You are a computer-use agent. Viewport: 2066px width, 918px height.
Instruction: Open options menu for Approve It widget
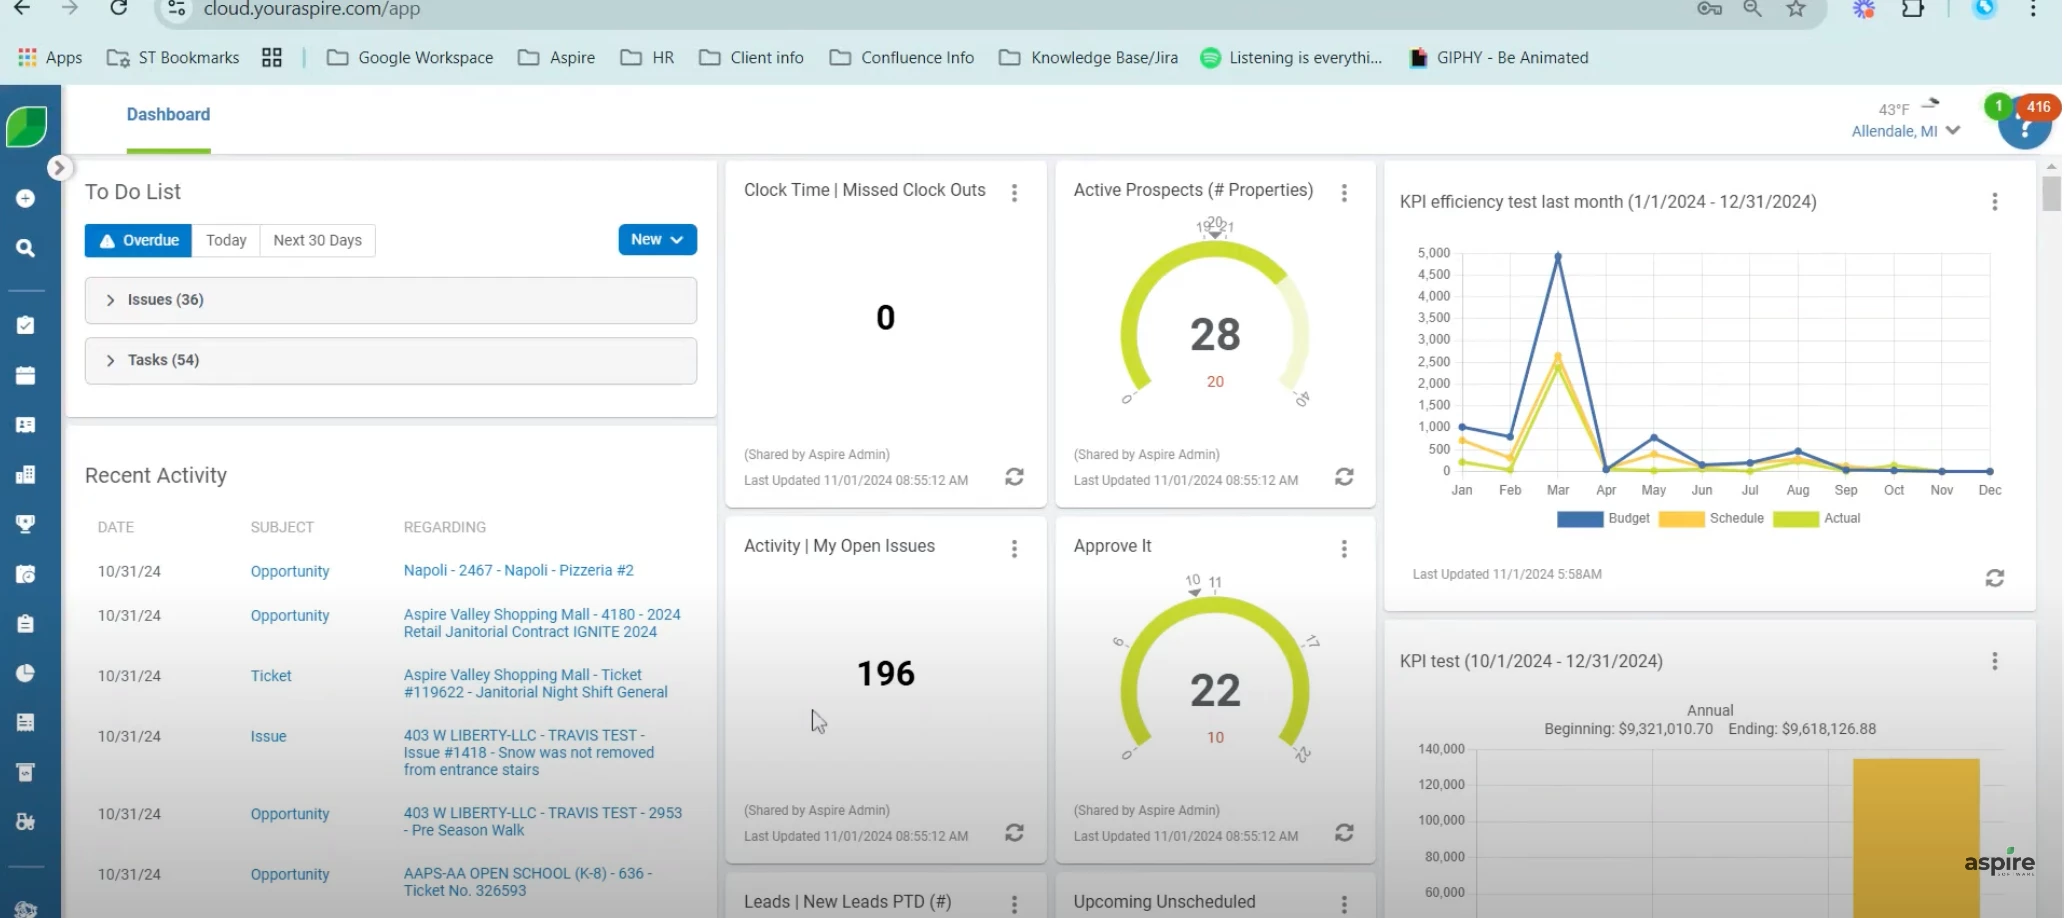point(1344,549)
